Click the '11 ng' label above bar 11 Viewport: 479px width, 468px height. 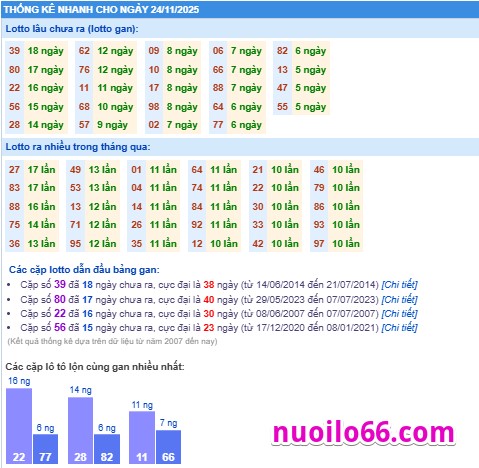tap(142, 405)
